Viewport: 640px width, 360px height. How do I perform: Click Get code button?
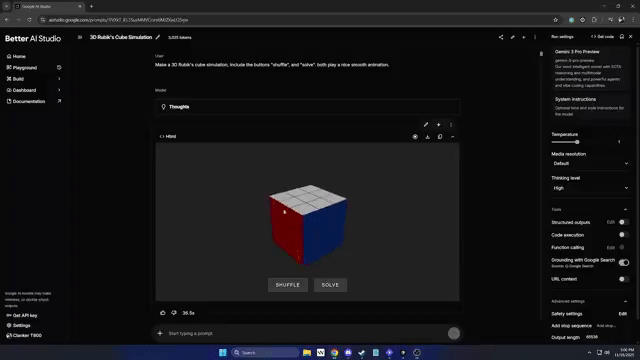pos(602,37)
